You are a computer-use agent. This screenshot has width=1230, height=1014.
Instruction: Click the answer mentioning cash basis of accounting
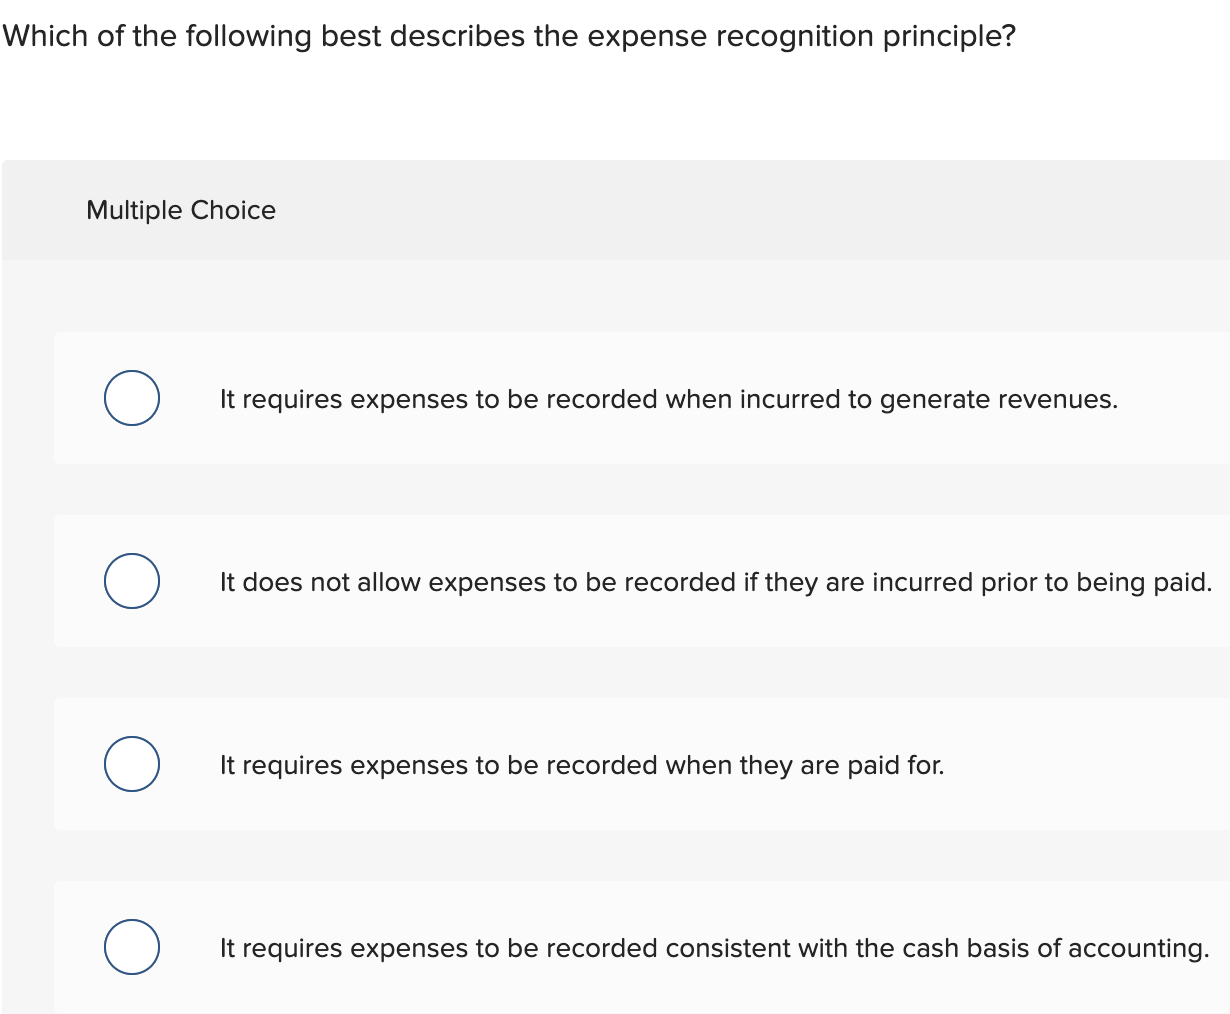click(x=712, y=947)
